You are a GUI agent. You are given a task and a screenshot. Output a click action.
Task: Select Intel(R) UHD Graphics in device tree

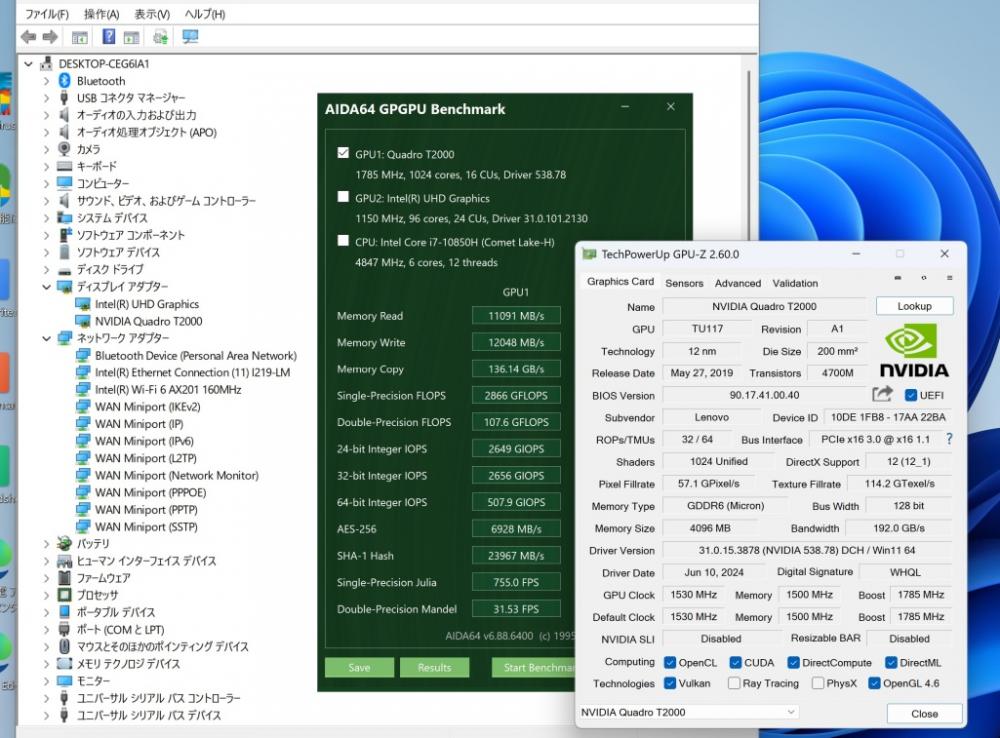coord(147,304)
